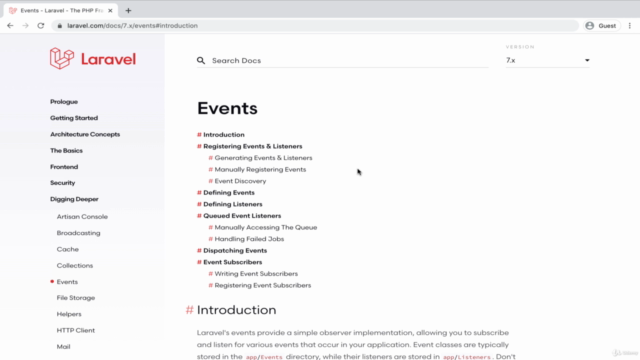This screenshot has width=640, height=360.
Task: Jump to Queued Event Listeners
Action: tap(242, 216)
